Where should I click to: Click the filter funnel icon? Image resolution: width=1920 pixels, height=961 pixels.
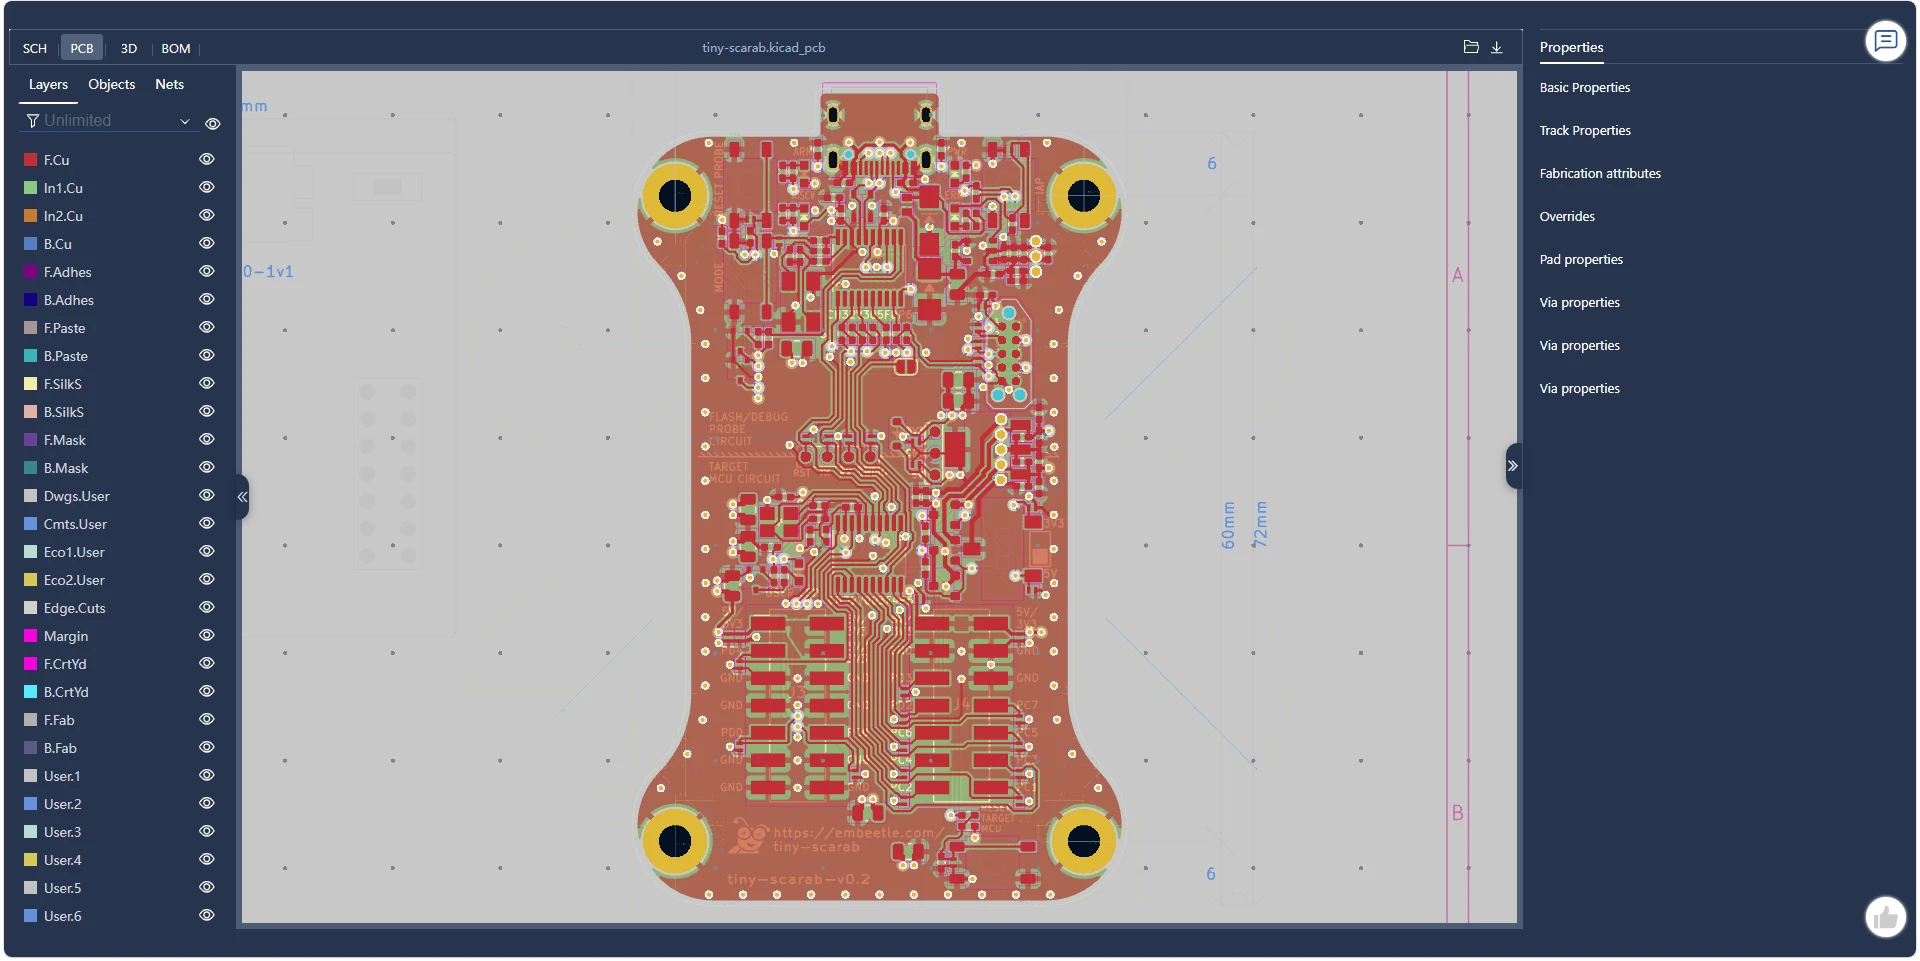(x=33, y=121)
